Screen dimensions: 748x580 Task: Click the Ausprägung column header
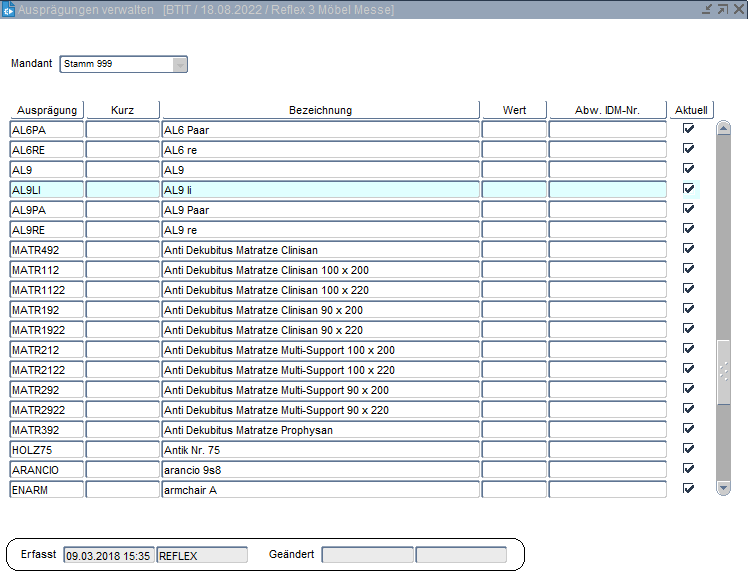click(x=47, y=110)
